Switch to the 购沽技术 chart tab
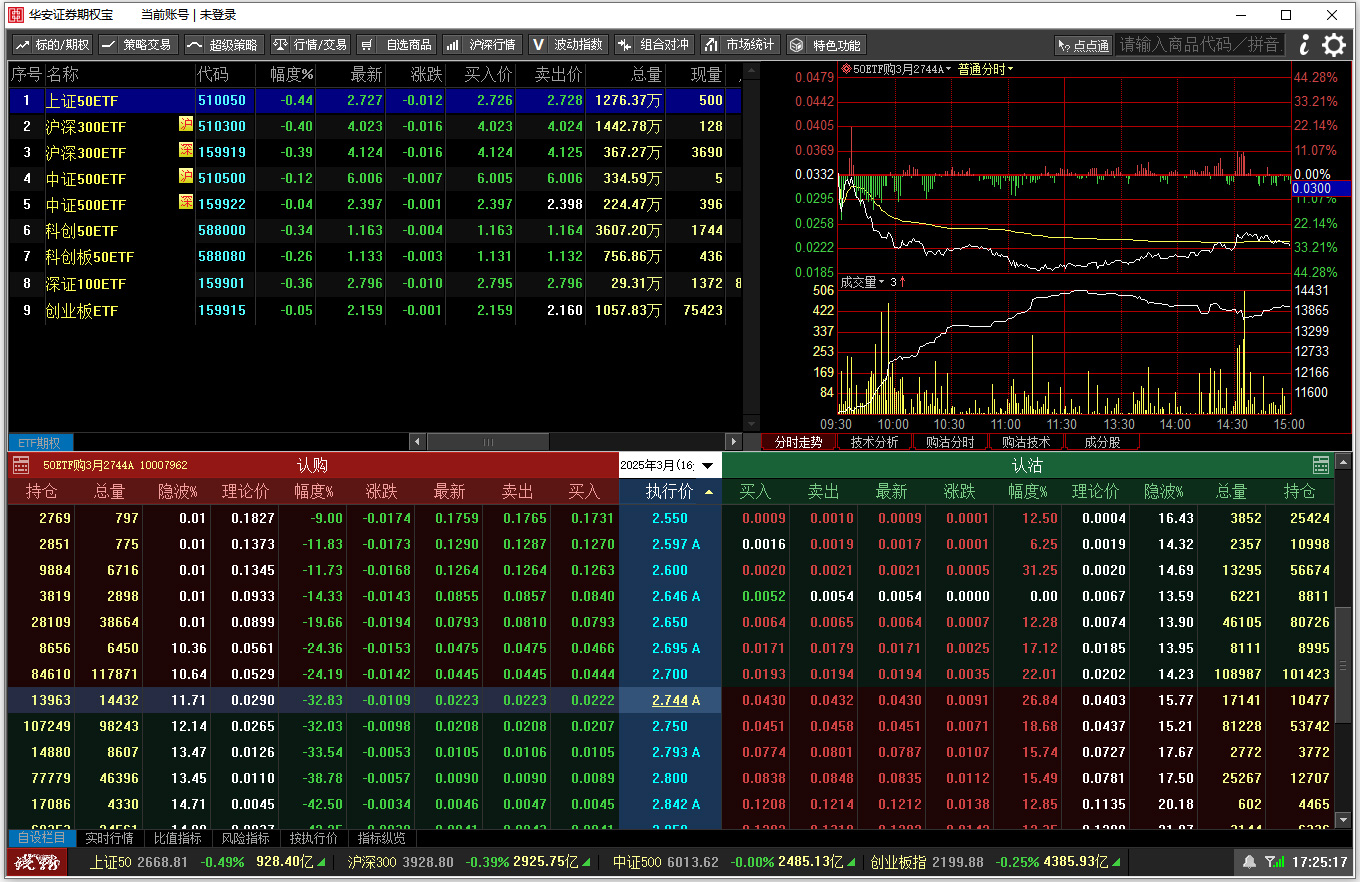1360x882 pixels. (x=1027, y=442)
